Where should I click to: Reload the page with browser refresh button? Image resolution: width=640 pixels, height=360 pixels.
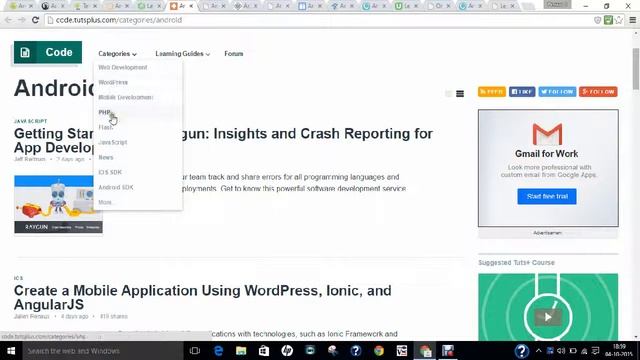point(36,20)
